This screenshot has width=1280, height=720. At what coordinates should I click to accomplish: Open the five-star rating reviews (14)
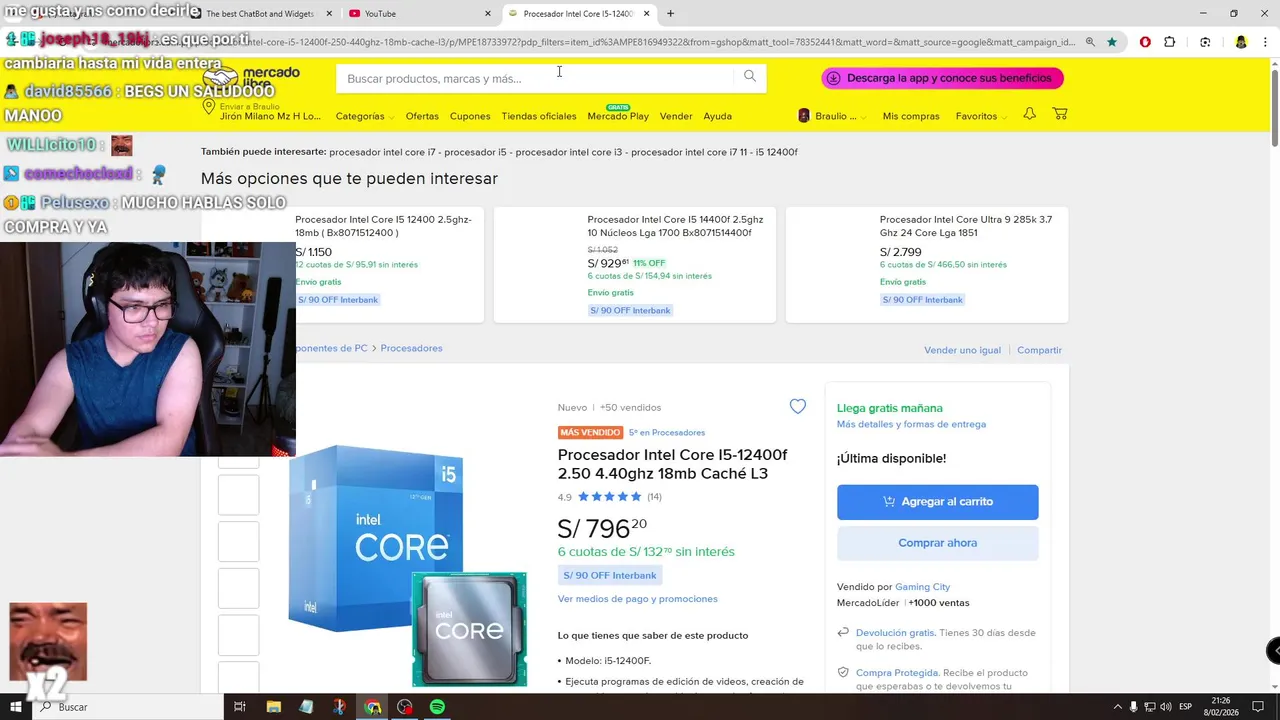coord(610,497)
